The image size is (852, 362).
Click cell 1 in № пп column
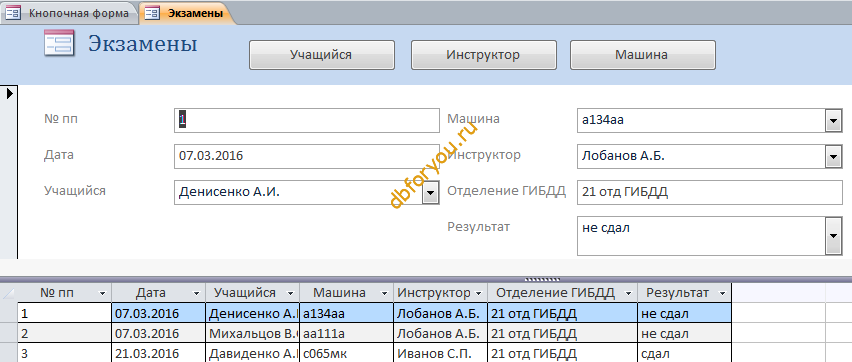65,314
